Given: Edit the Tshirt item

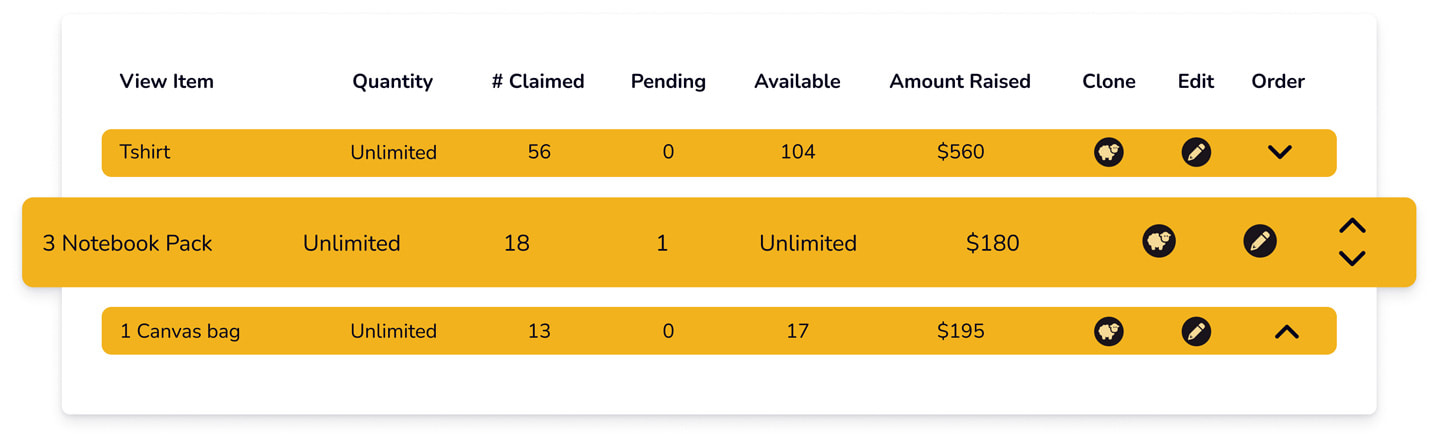Looking at the screenshot, I should tap(1196, 152).
